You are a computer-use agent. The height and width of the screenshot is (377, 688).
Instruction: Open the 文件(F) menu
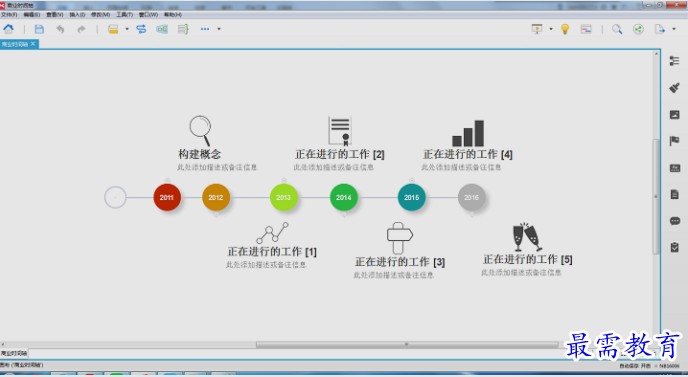click(x=9, y=15)
